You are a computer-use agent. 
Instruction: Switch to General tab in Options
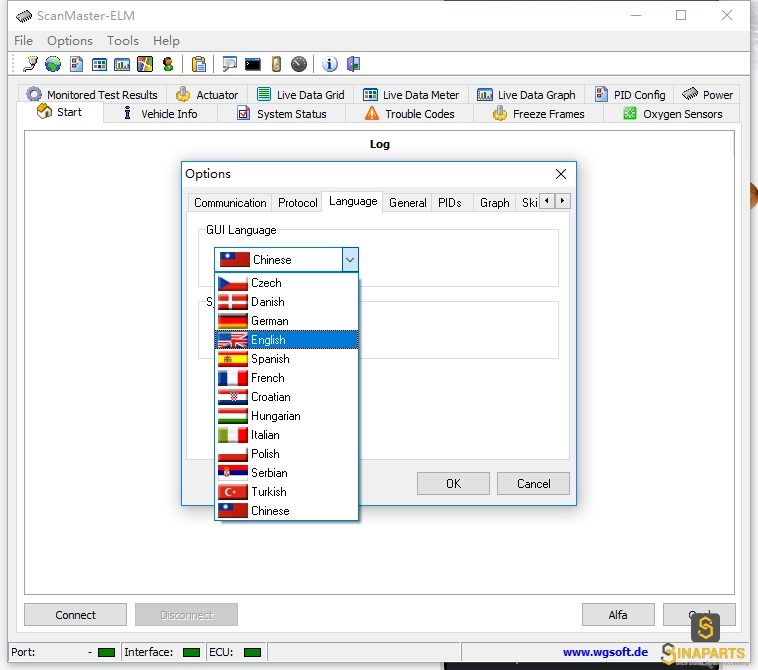tap(408, 203)
